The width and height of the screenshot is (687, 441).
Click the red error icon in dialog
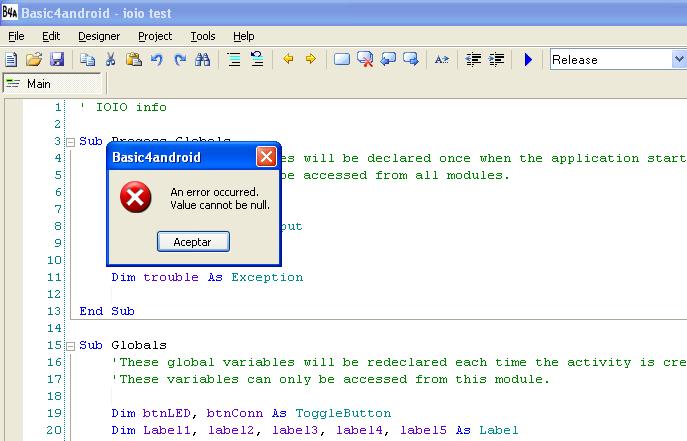point(136,197)
